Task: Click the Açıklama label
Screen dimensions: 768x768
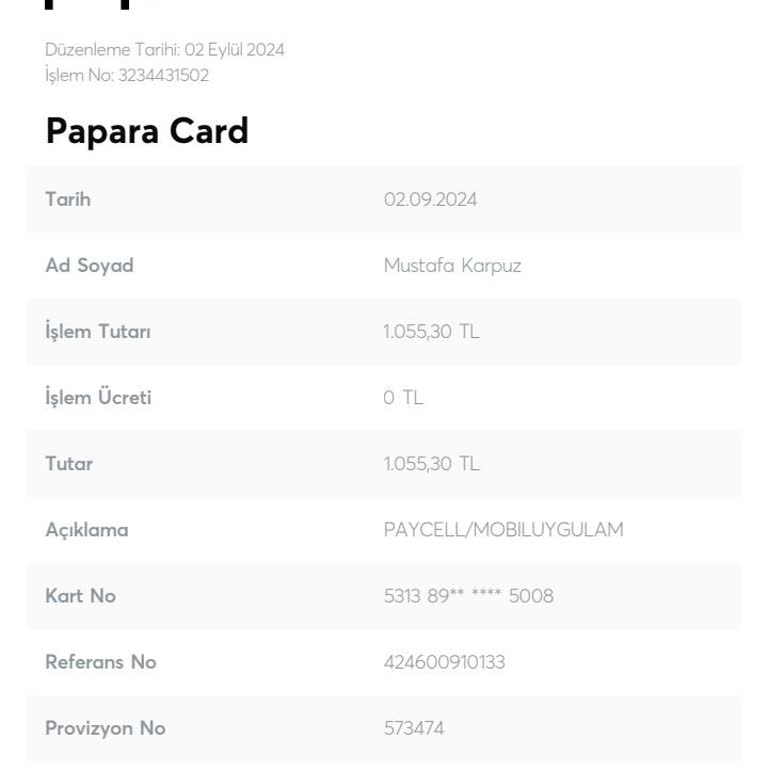Action: click(x=87, y=529)
